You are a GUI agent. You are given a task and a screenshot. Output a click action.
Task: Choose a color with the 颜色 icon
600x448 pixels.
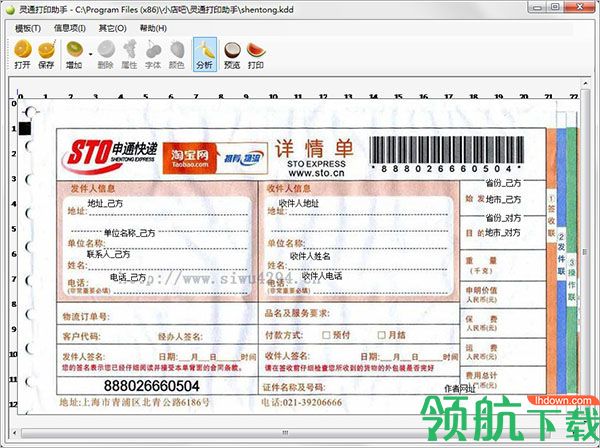click(177, 54)
